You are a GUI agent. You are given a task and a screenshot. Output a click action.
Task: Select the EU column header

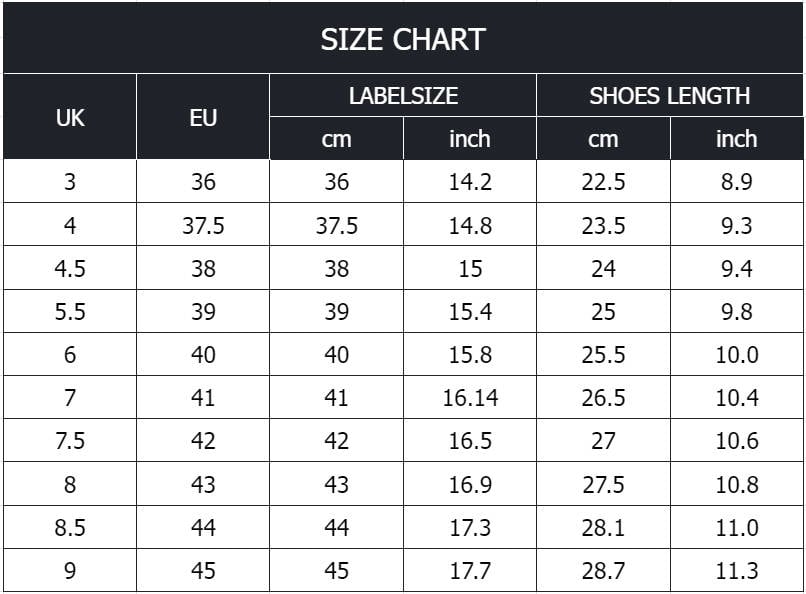203,117
